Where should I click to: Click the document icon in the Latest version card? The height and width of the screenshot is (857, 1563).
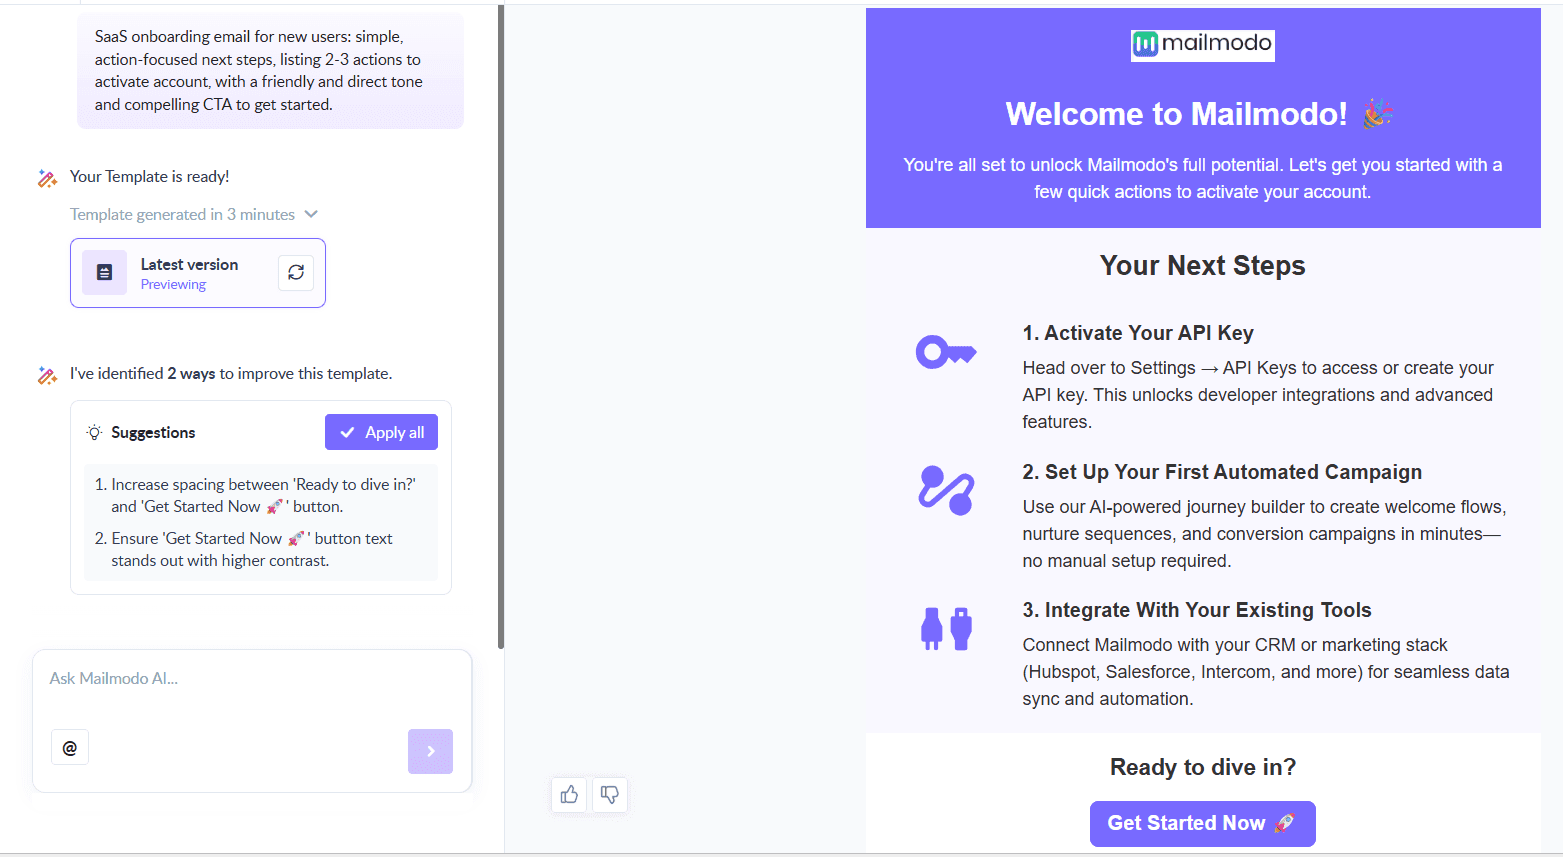click(104, 272)
